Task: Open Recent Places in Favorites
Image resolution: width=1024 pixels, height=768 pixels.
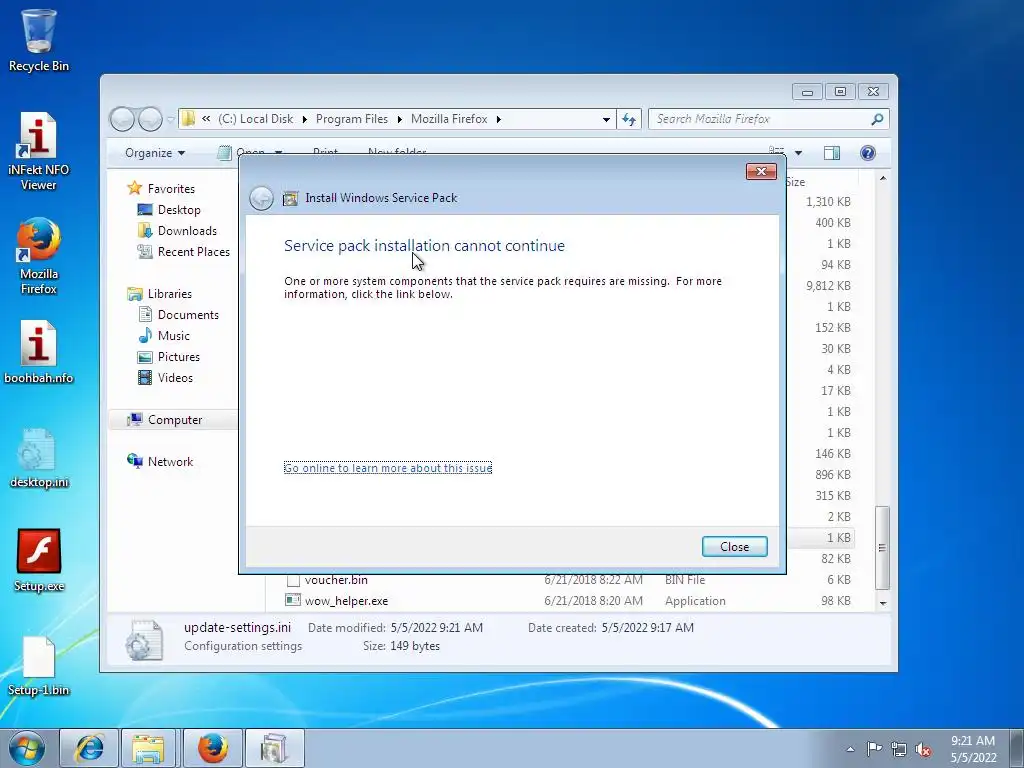Action: pos(193,251)
